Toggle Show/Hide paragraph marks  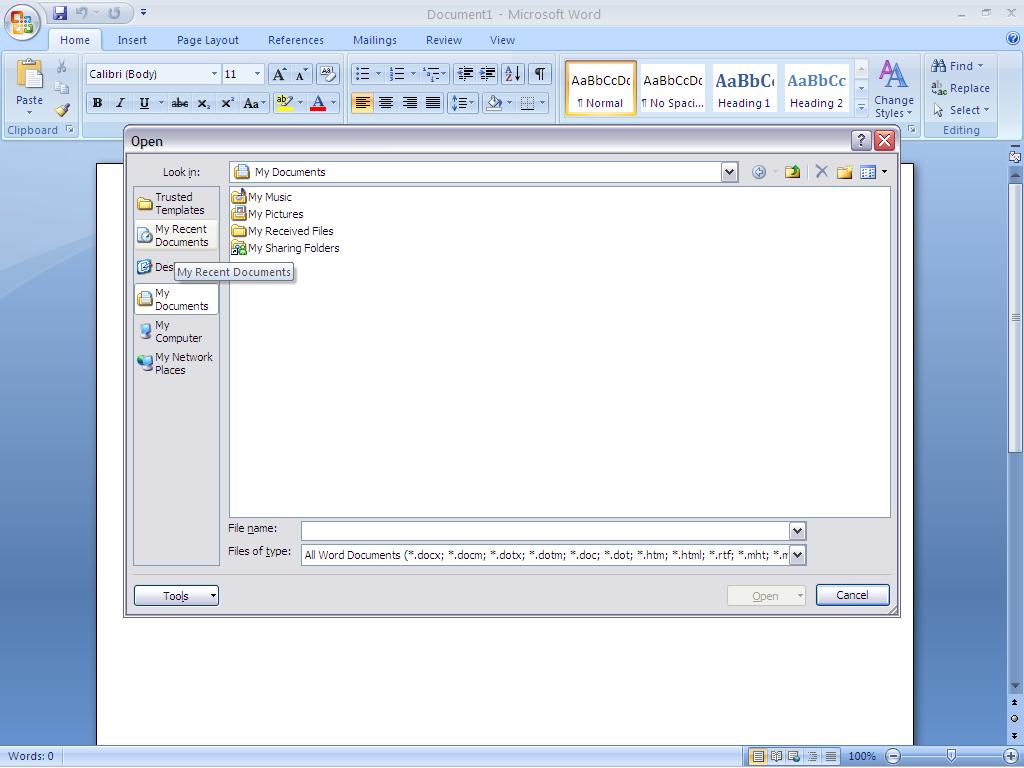click(x=539, y=73)
